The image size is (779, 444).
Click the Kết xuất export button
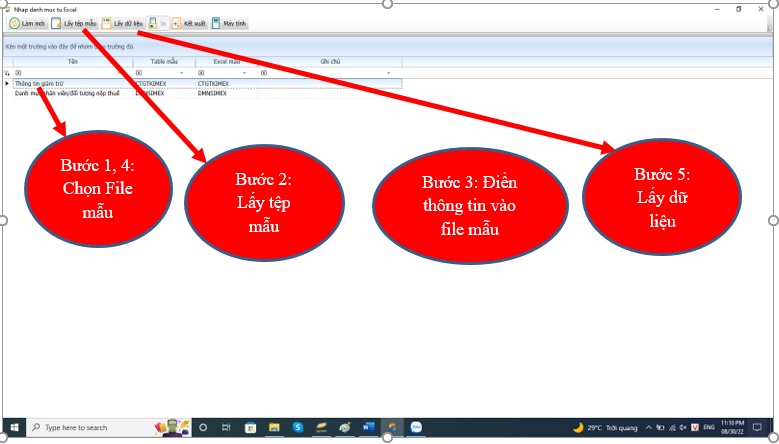(189, 23)
